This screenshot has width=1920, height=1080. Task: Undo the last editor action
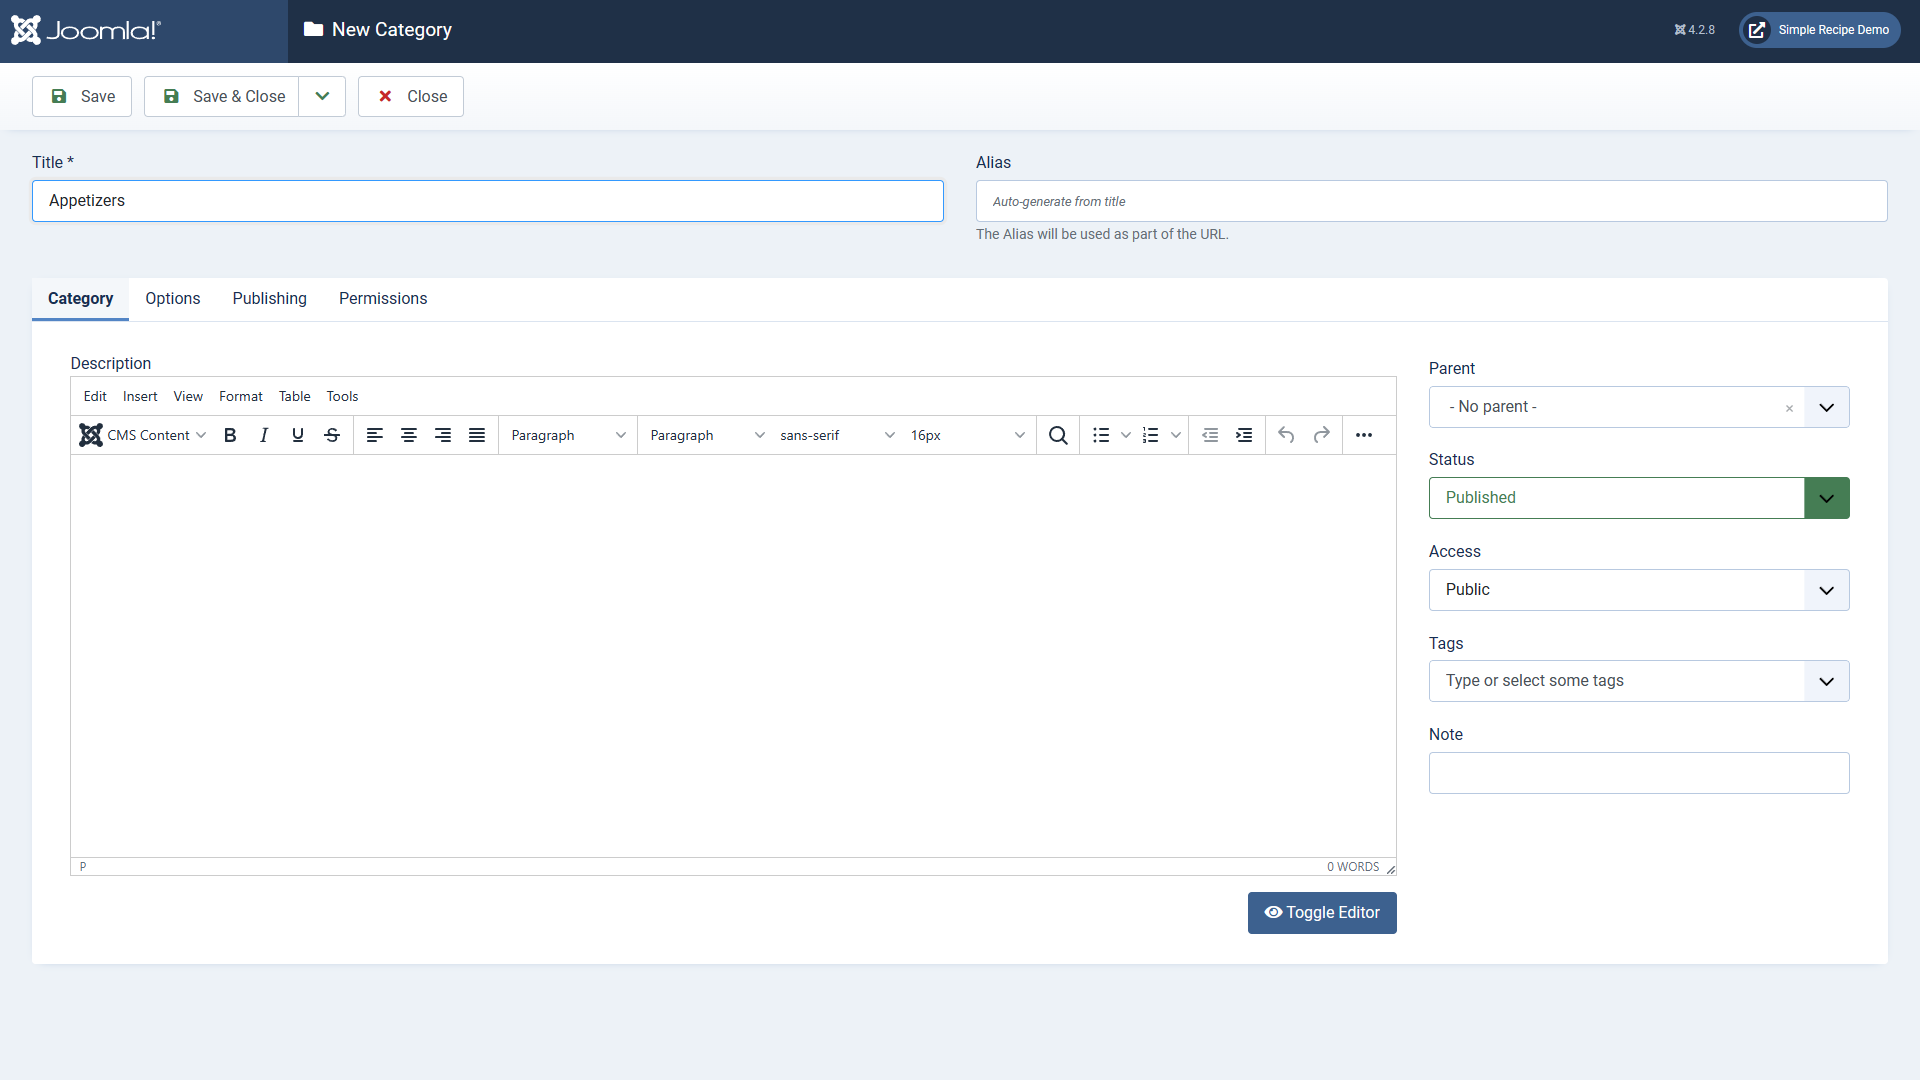click(x=1287, y=435)
